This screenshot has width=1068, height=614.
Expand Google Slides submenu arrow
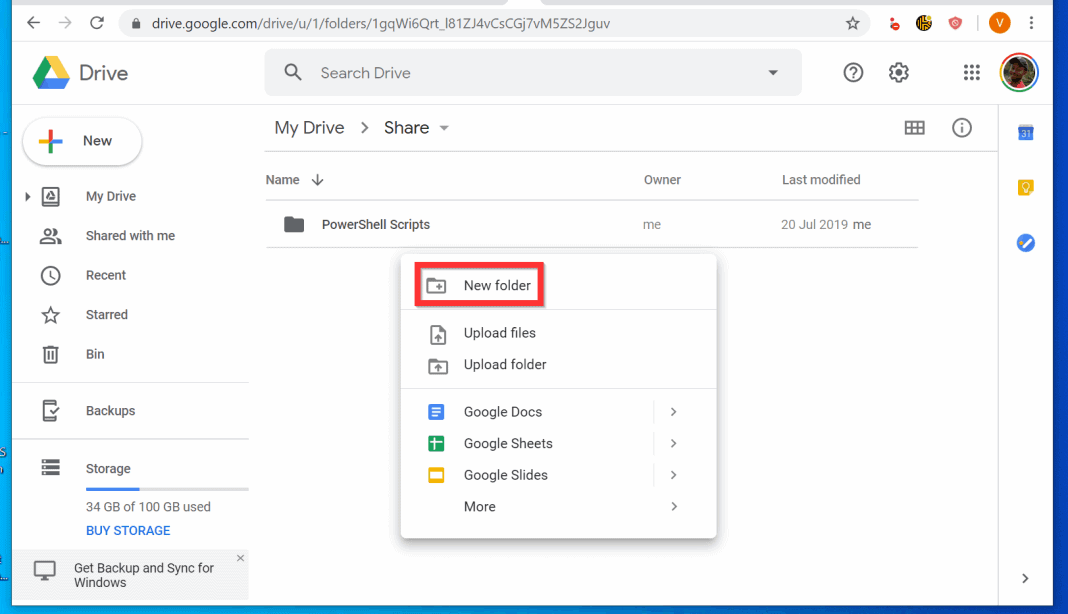tap(673, 475)
